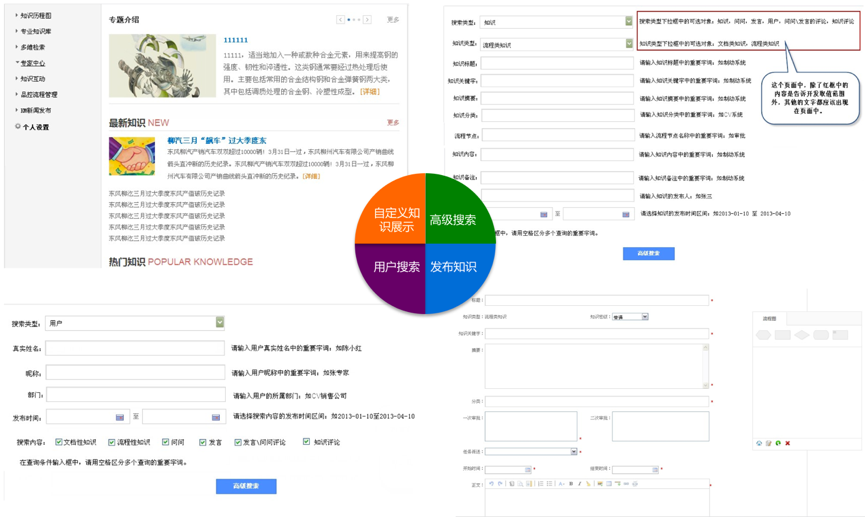This screenshot has width=865, height=517.
Task: Pick diamond shape in flow chart panel
Action: pyautogui.click(x=802, y=334)
